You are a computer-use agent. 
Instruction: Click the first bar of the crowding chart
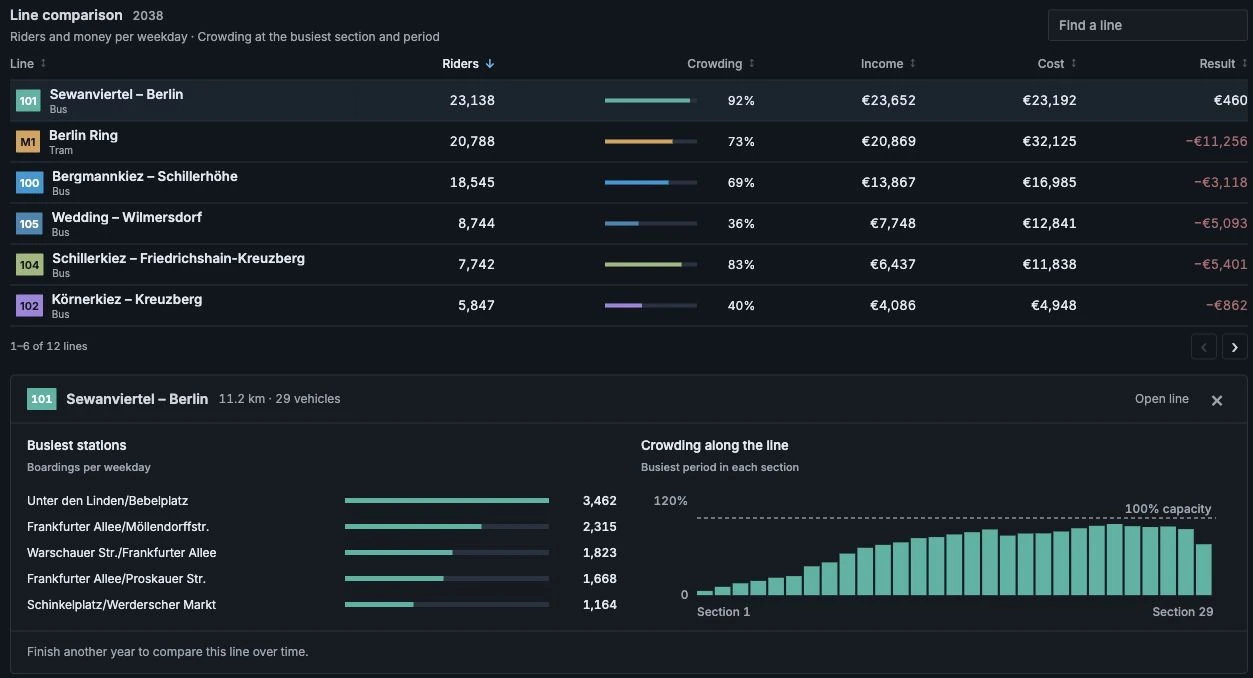[705, 593]
